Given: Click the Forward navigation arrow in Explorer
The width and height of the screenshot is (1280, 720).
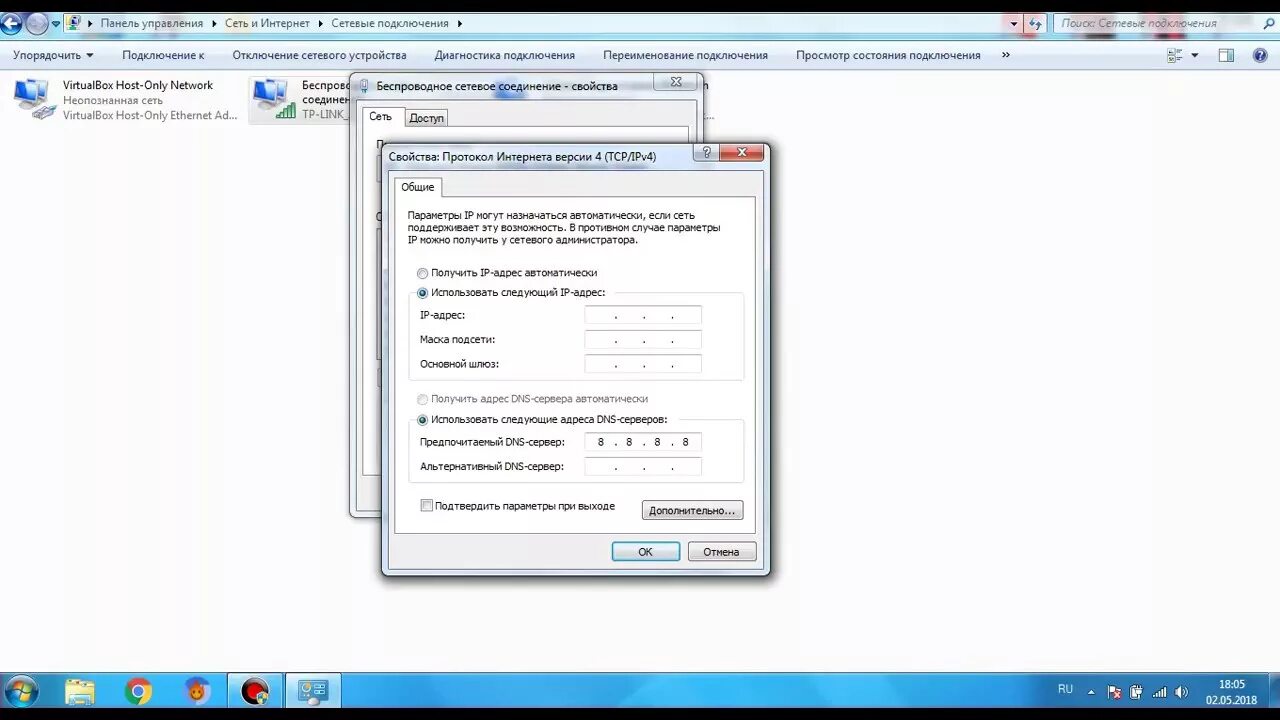Looking at the screenshot, I should [36, 23].
